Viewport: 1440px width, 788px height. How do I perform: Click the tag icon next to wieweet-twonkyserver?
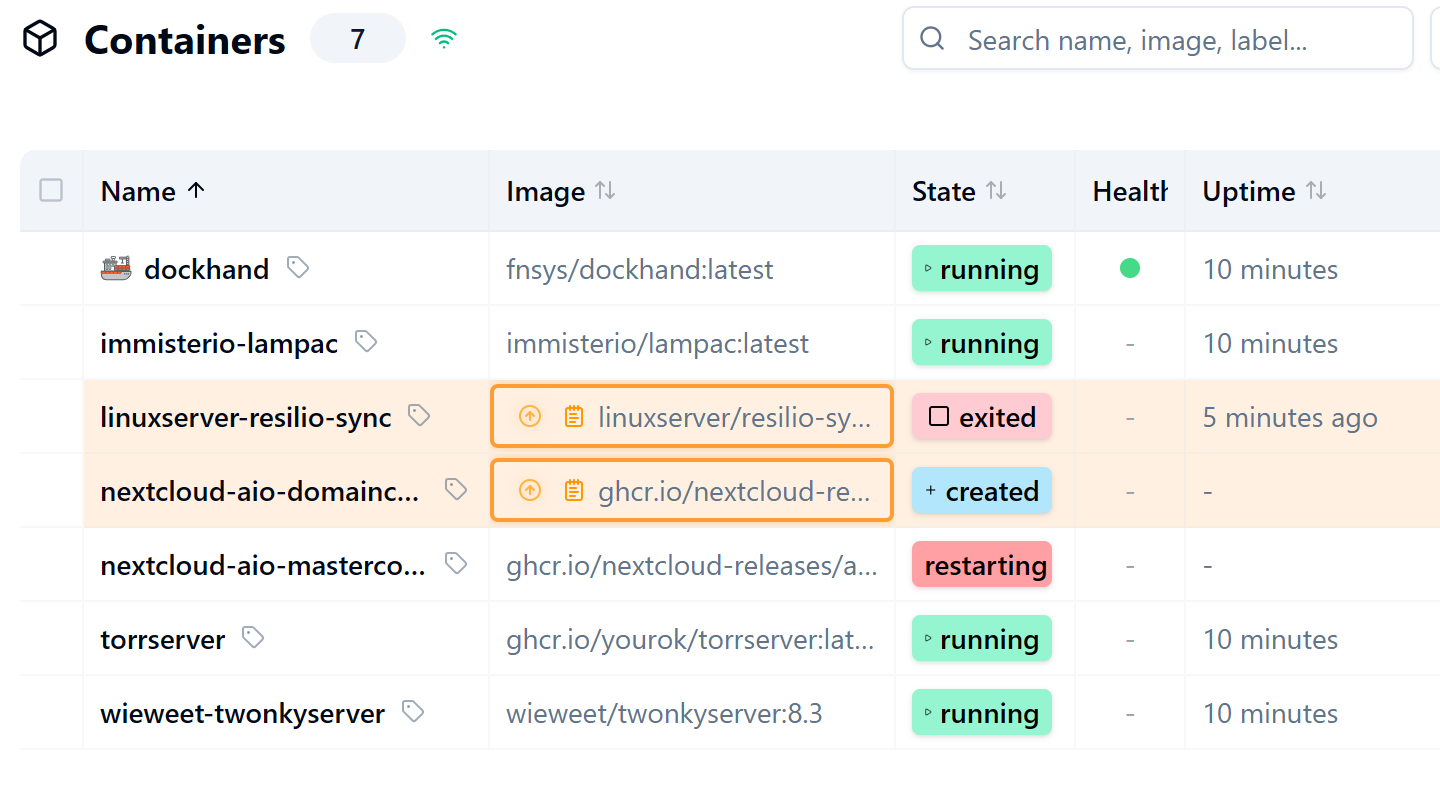(x=413, y=711)
